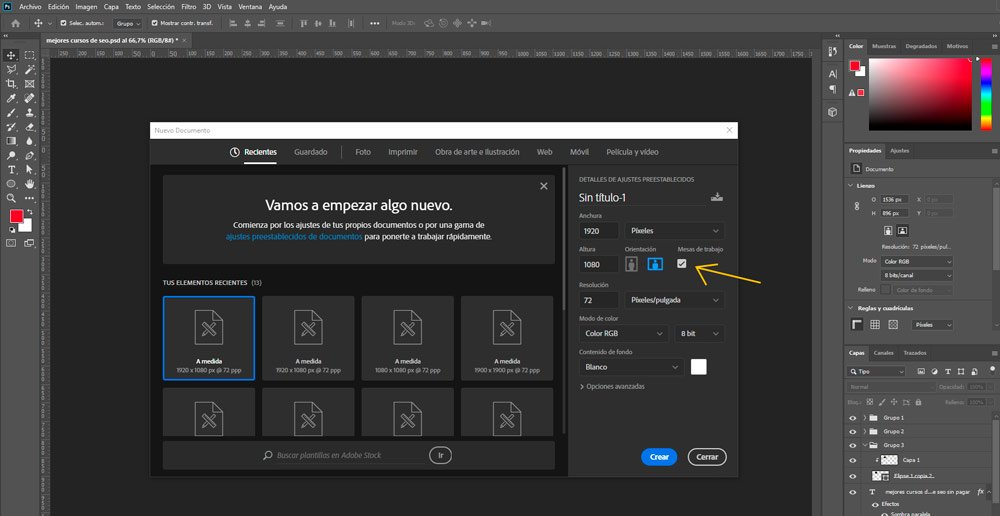
Task: Click the pixel layer filter icon in Capas
Action: (921, 371)
